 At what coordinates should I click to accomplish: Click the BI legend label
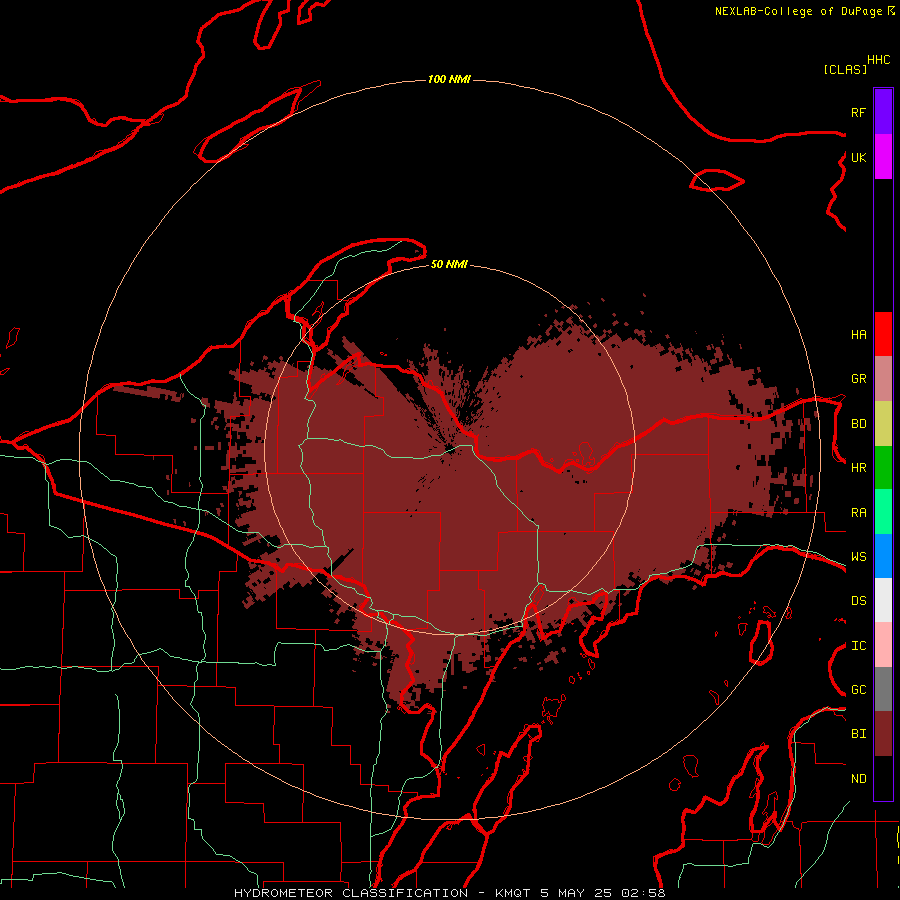pos(858,734)
